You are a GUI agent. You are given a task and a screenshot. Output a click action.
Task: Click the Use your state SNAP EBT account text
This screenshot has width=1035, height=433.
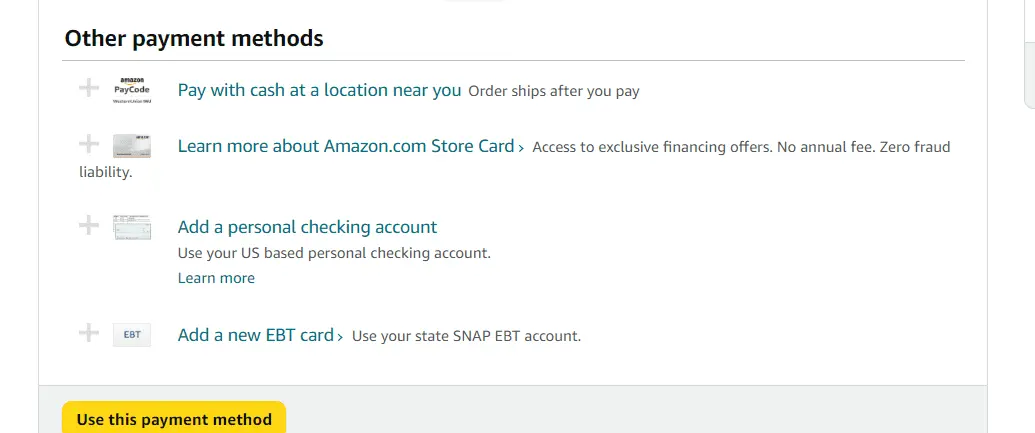466,336
